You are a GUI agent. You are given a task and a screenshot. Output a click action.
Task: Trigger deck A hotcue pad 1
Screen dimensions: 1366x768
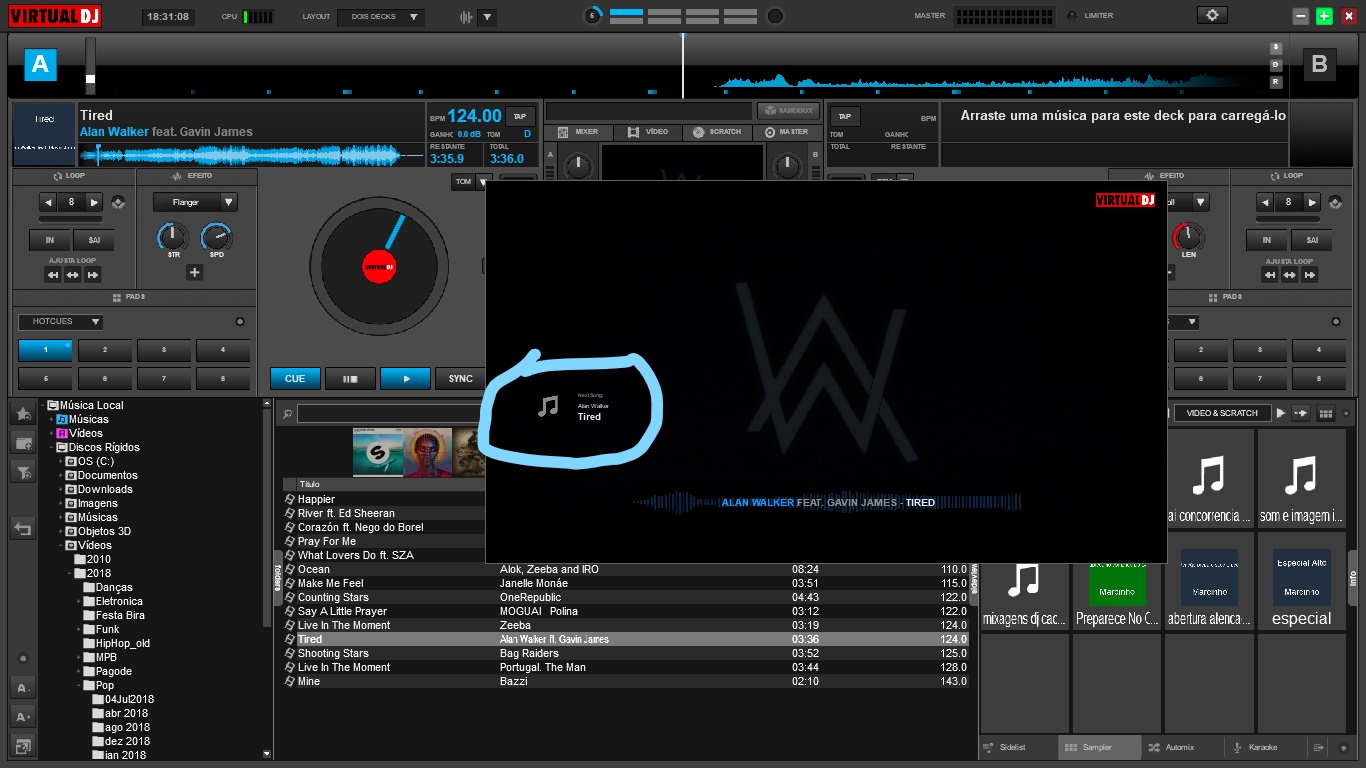pyautogui.click(x=45, y=350)
